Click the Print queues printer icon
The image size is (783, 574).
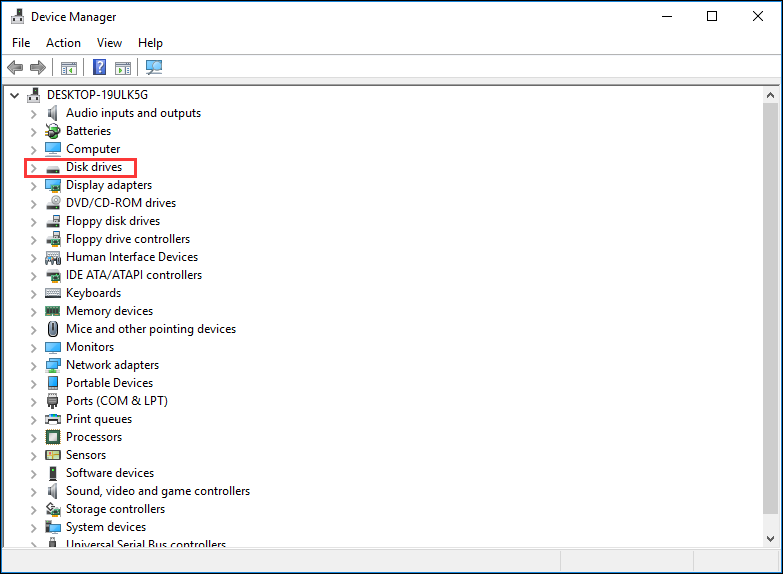pyautogui.click(x=52, y=419)
